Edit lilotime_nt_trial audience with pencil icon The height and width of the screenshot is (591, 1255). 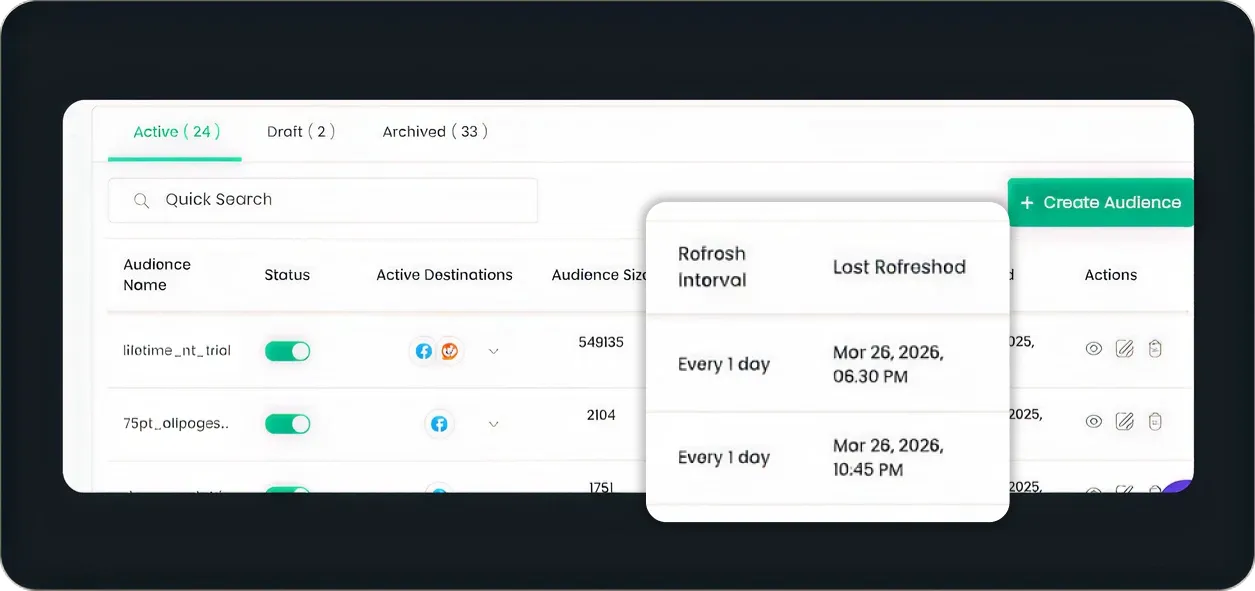[1124, 349]
